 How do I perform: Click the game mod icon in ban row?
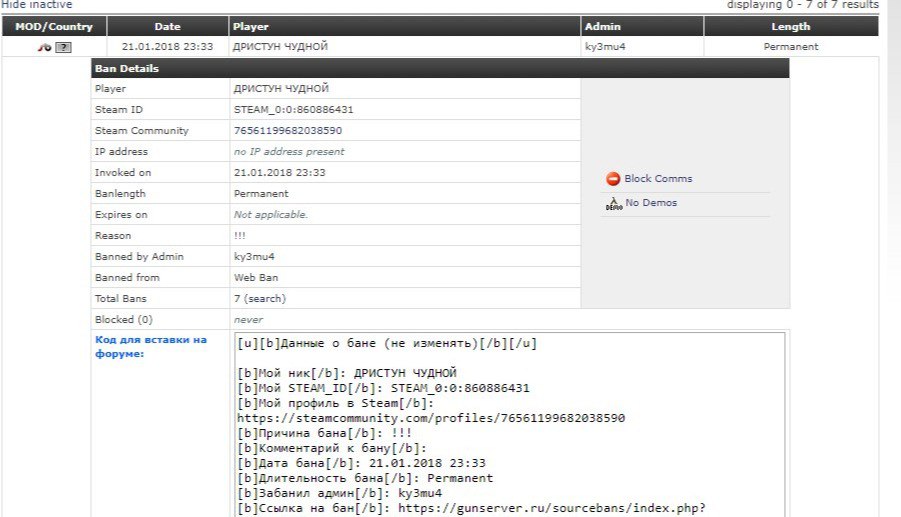(x=45, y=47)
